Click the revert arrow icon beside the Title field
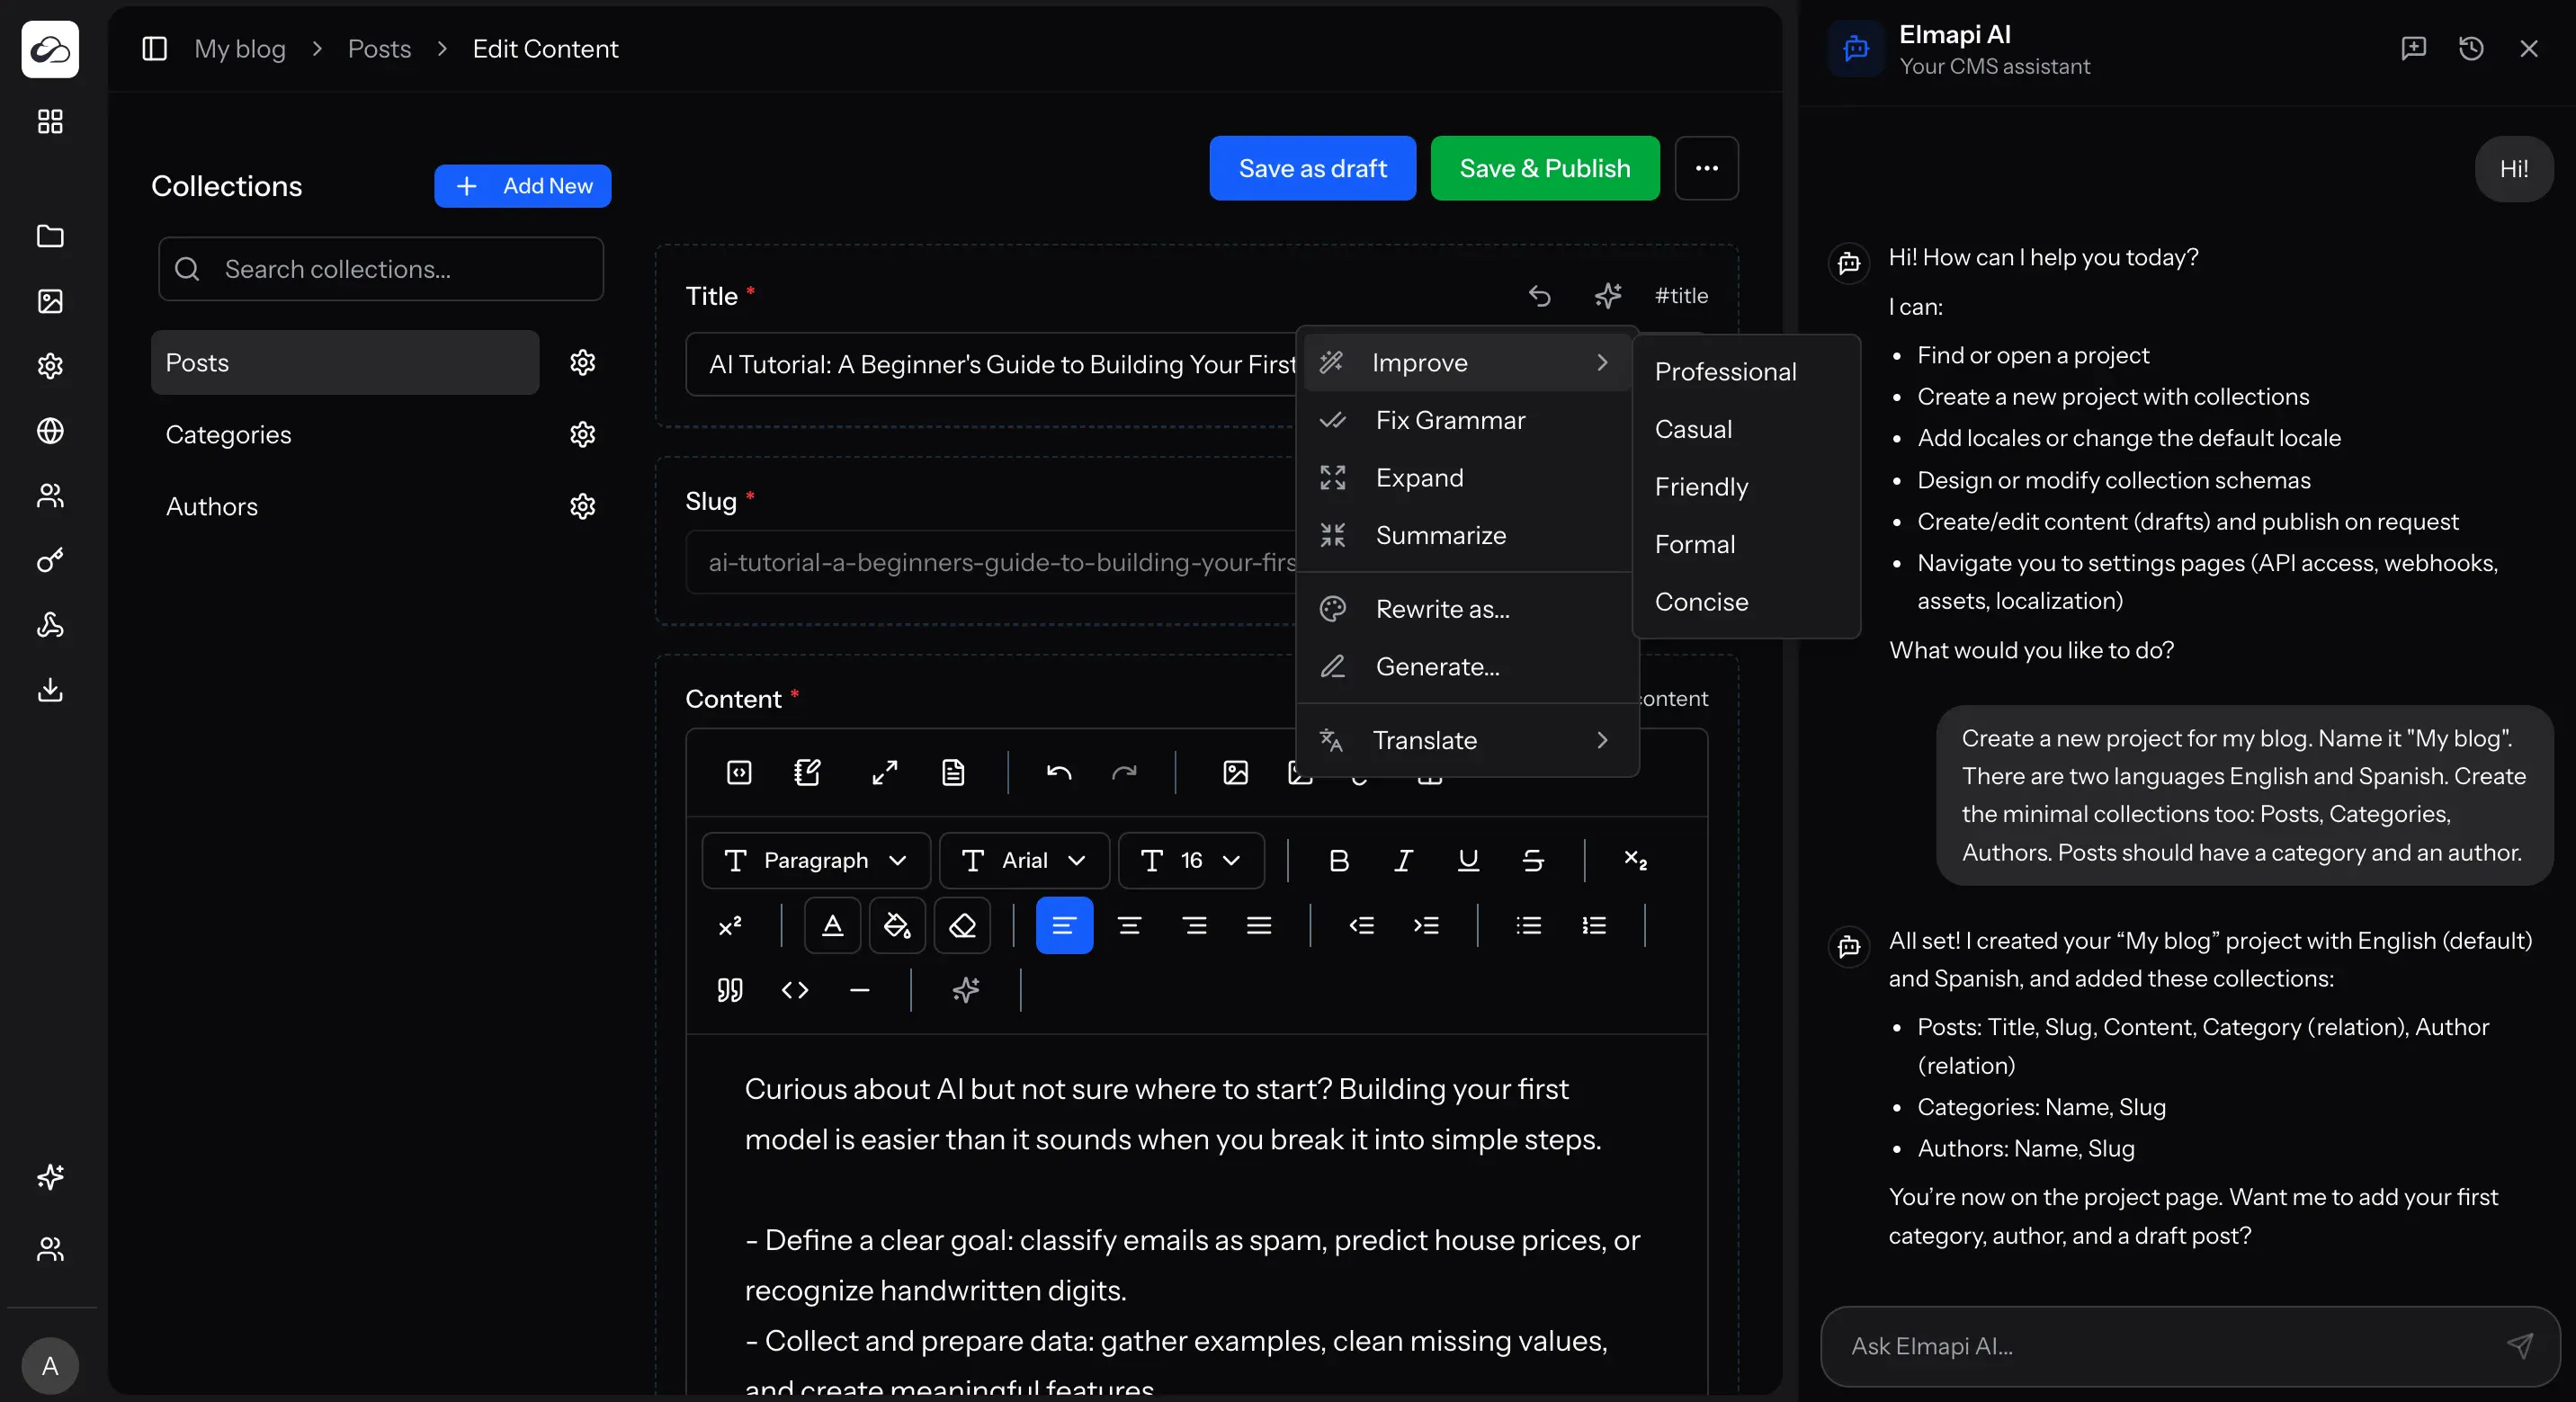This screenshot has width=2576, height=1402. click(1540, 296)
